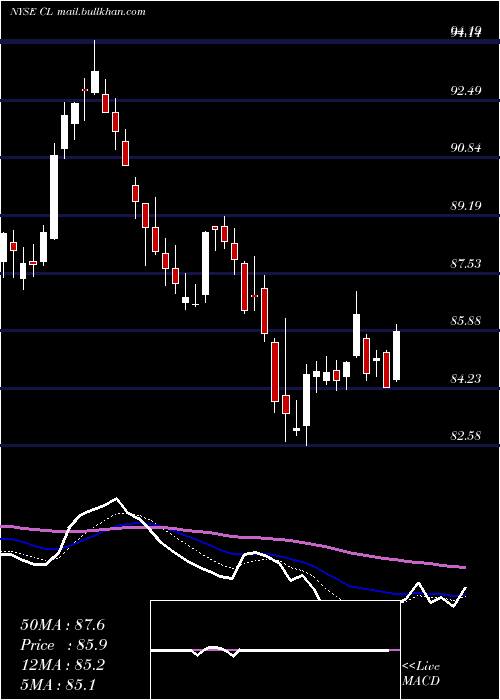Click the '12MA : 85.2' readout
Viewport: 500px width, 700px height.
click(x=62, y=665)
